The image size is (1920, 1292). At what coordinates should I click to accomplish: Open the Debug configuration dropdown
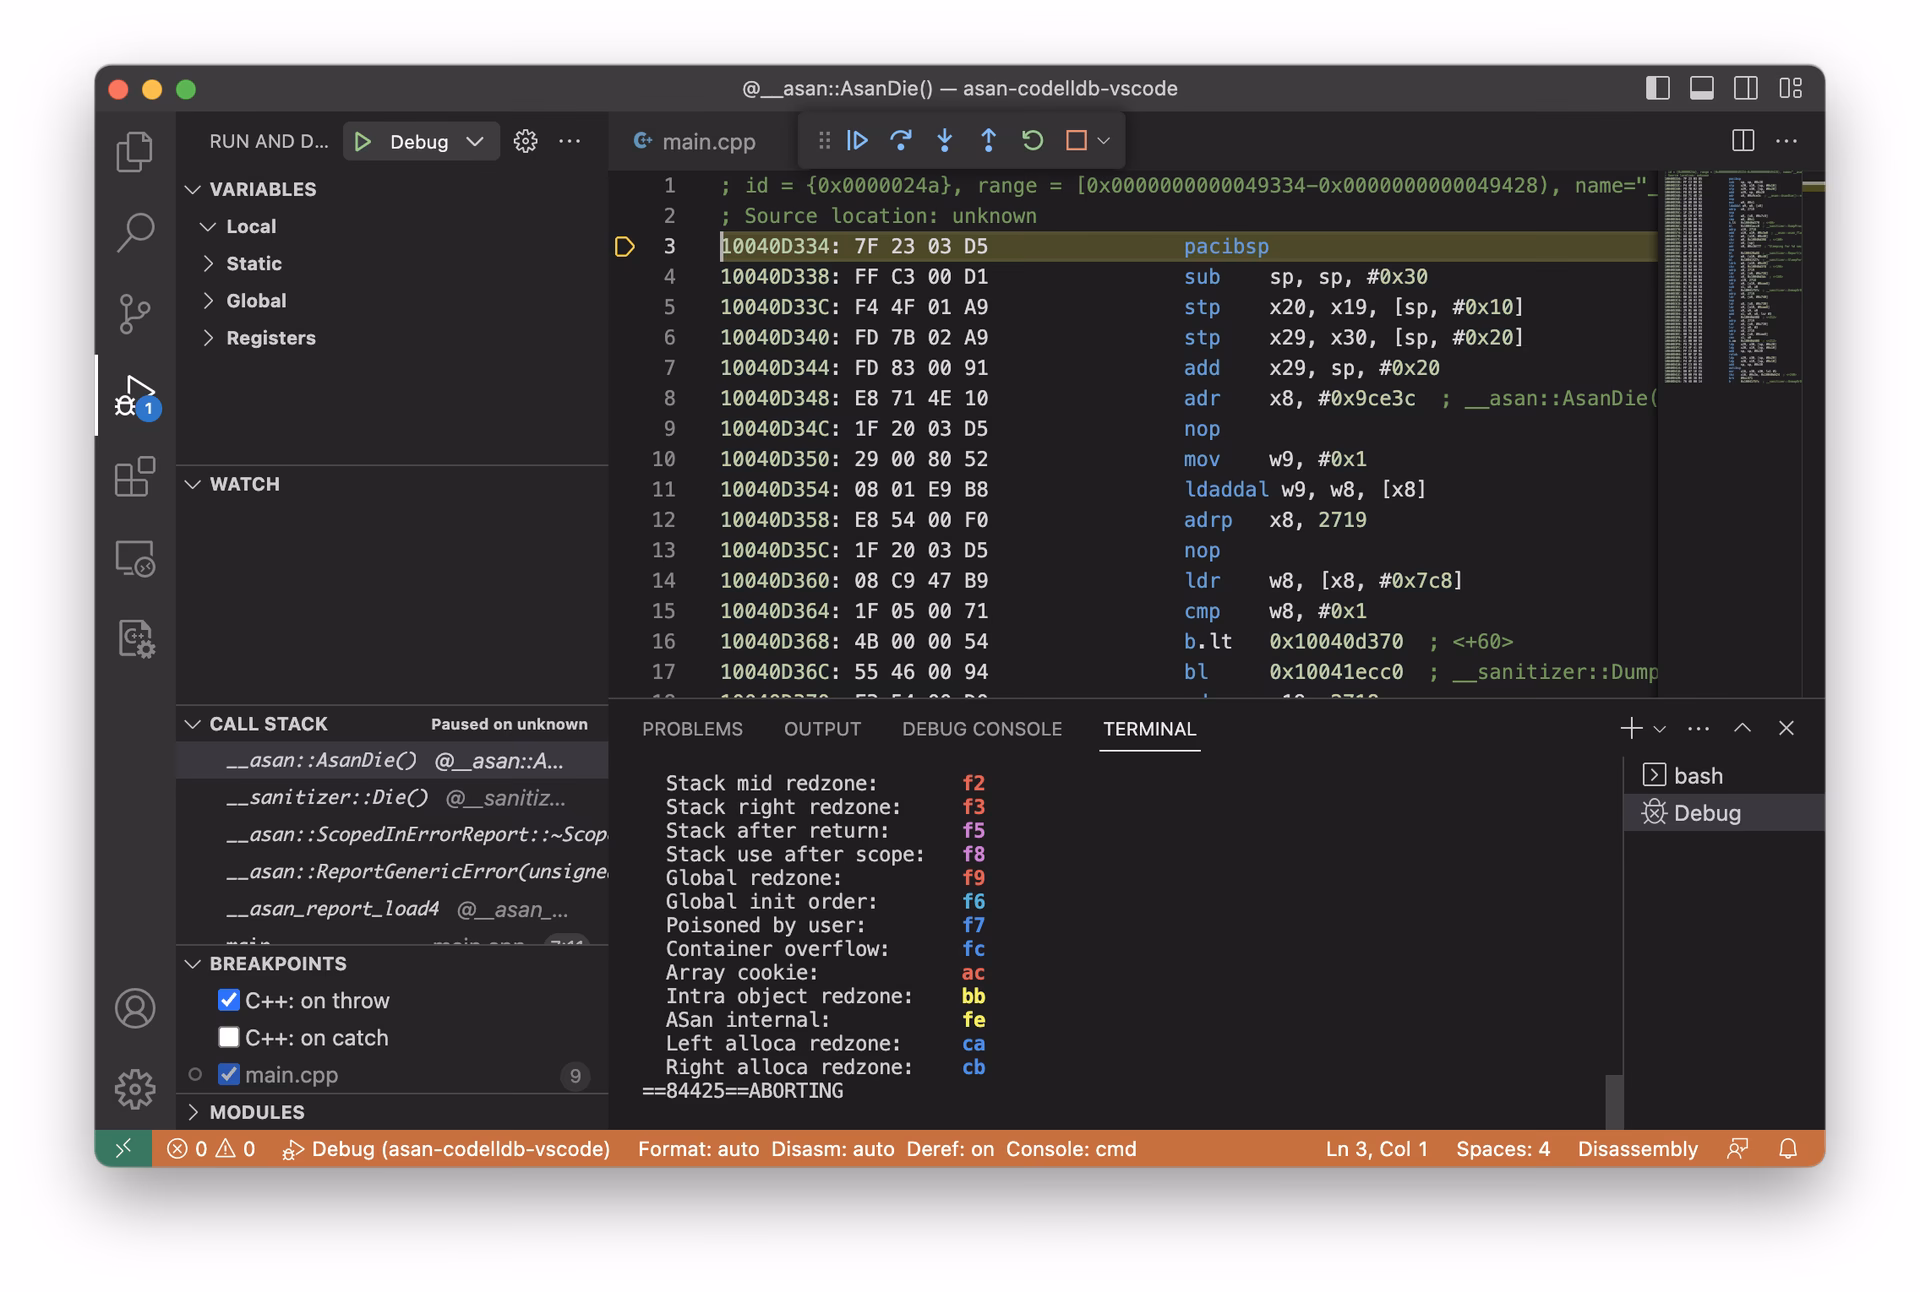(x=436, y=142)
